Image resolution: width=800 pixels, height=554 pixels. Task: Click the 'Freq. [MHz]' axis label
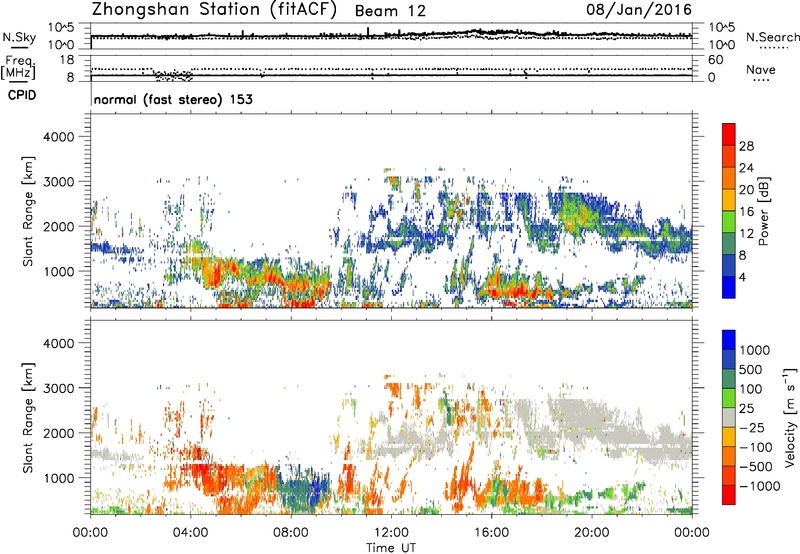click(x=19, y=68)
